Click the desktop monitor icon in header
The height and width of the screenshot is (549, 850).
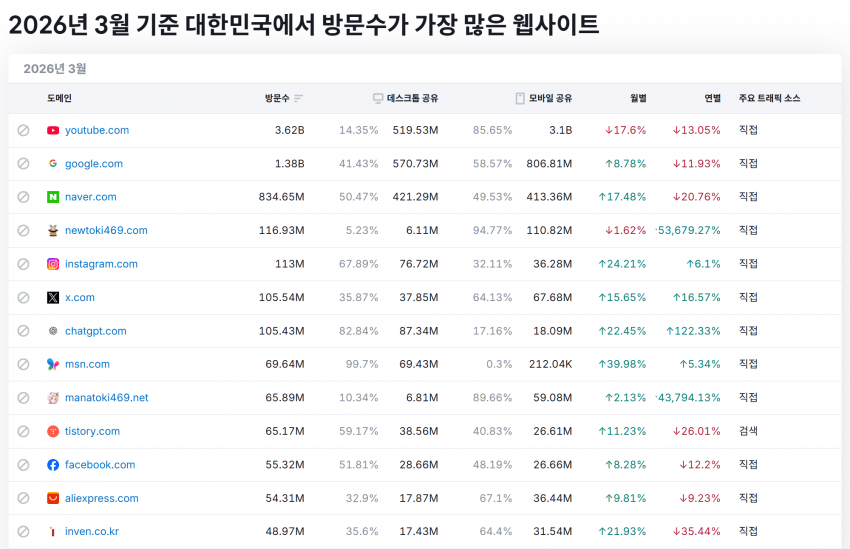pyautogui.click(x=378, y=98)
